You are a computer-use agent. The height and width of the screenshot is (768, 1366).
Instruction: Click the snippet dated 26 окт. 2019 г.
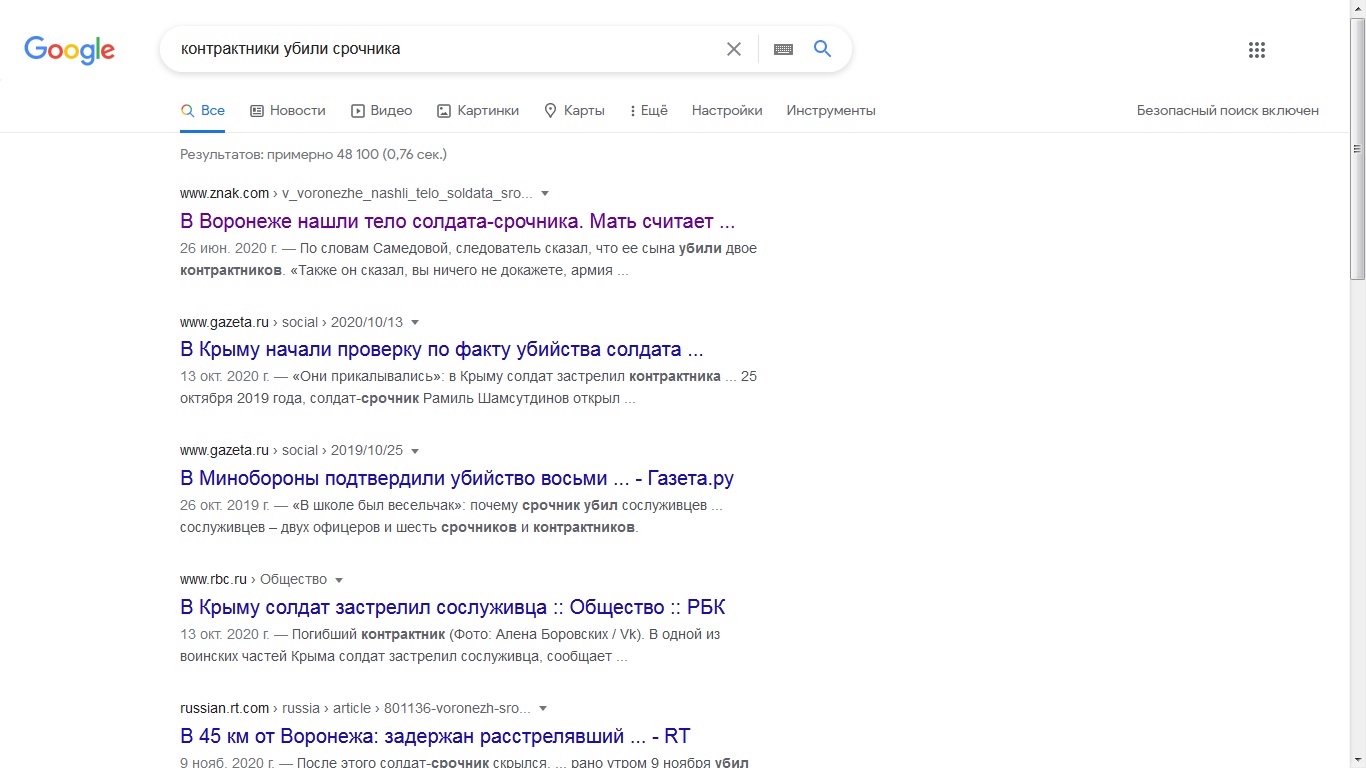[451, 516]
